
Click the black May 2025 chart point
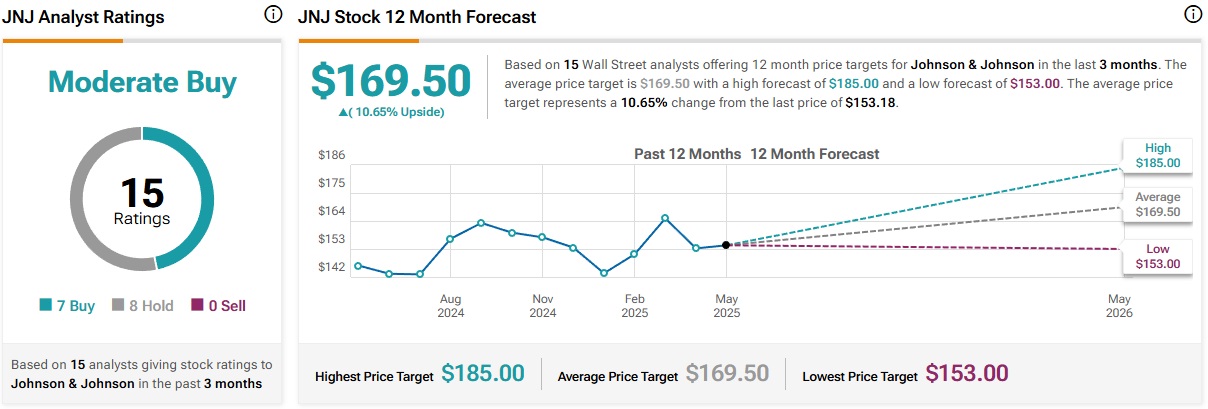tap(726, 244)
